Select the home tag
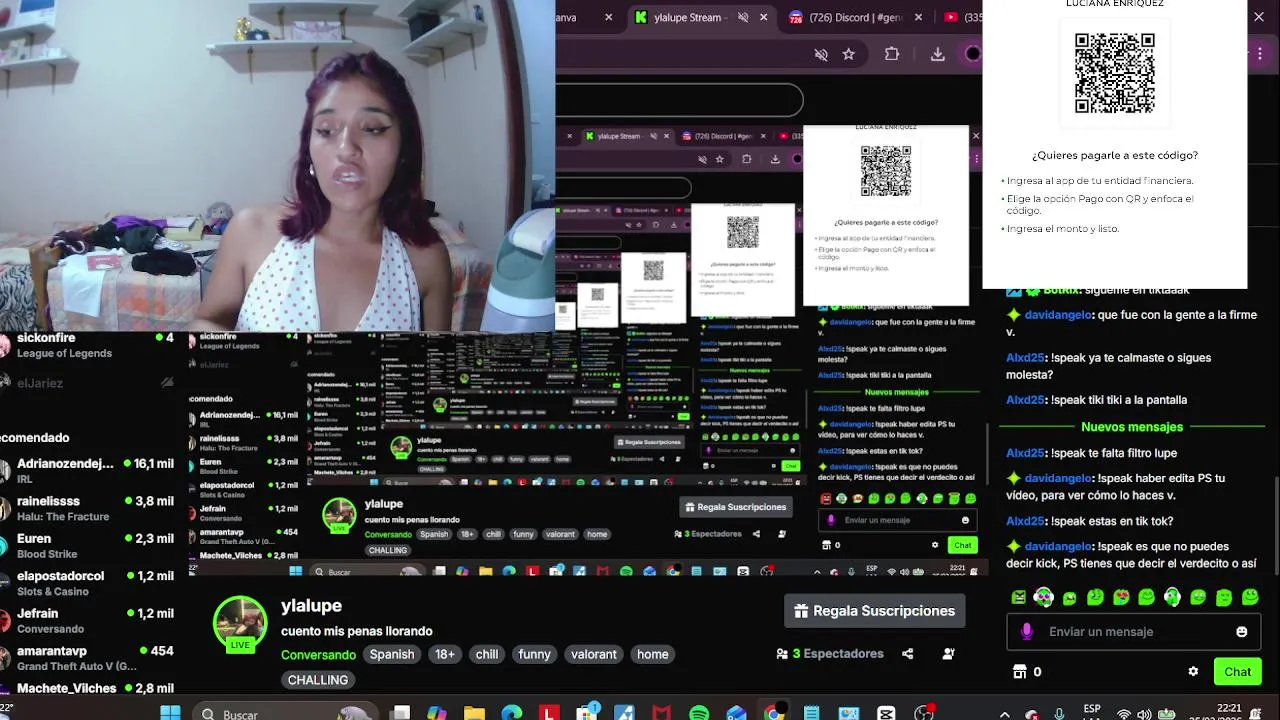This screenshot has height=720, width=1280. pos(653,654)
